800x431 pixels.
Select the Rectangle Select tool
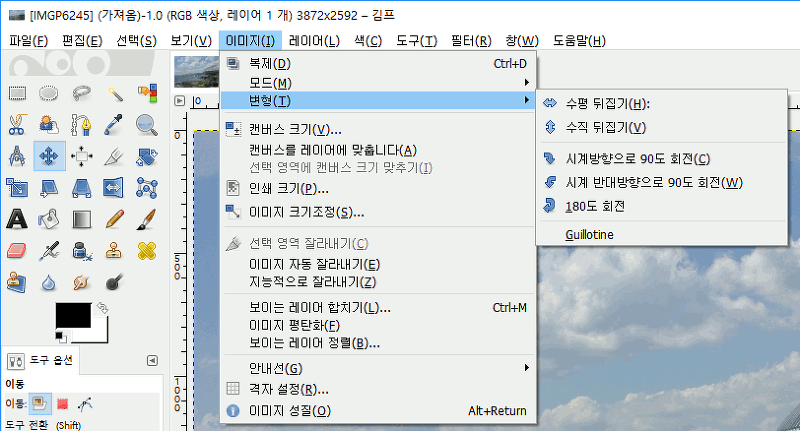pyautogui.click(x=17, y=94)
